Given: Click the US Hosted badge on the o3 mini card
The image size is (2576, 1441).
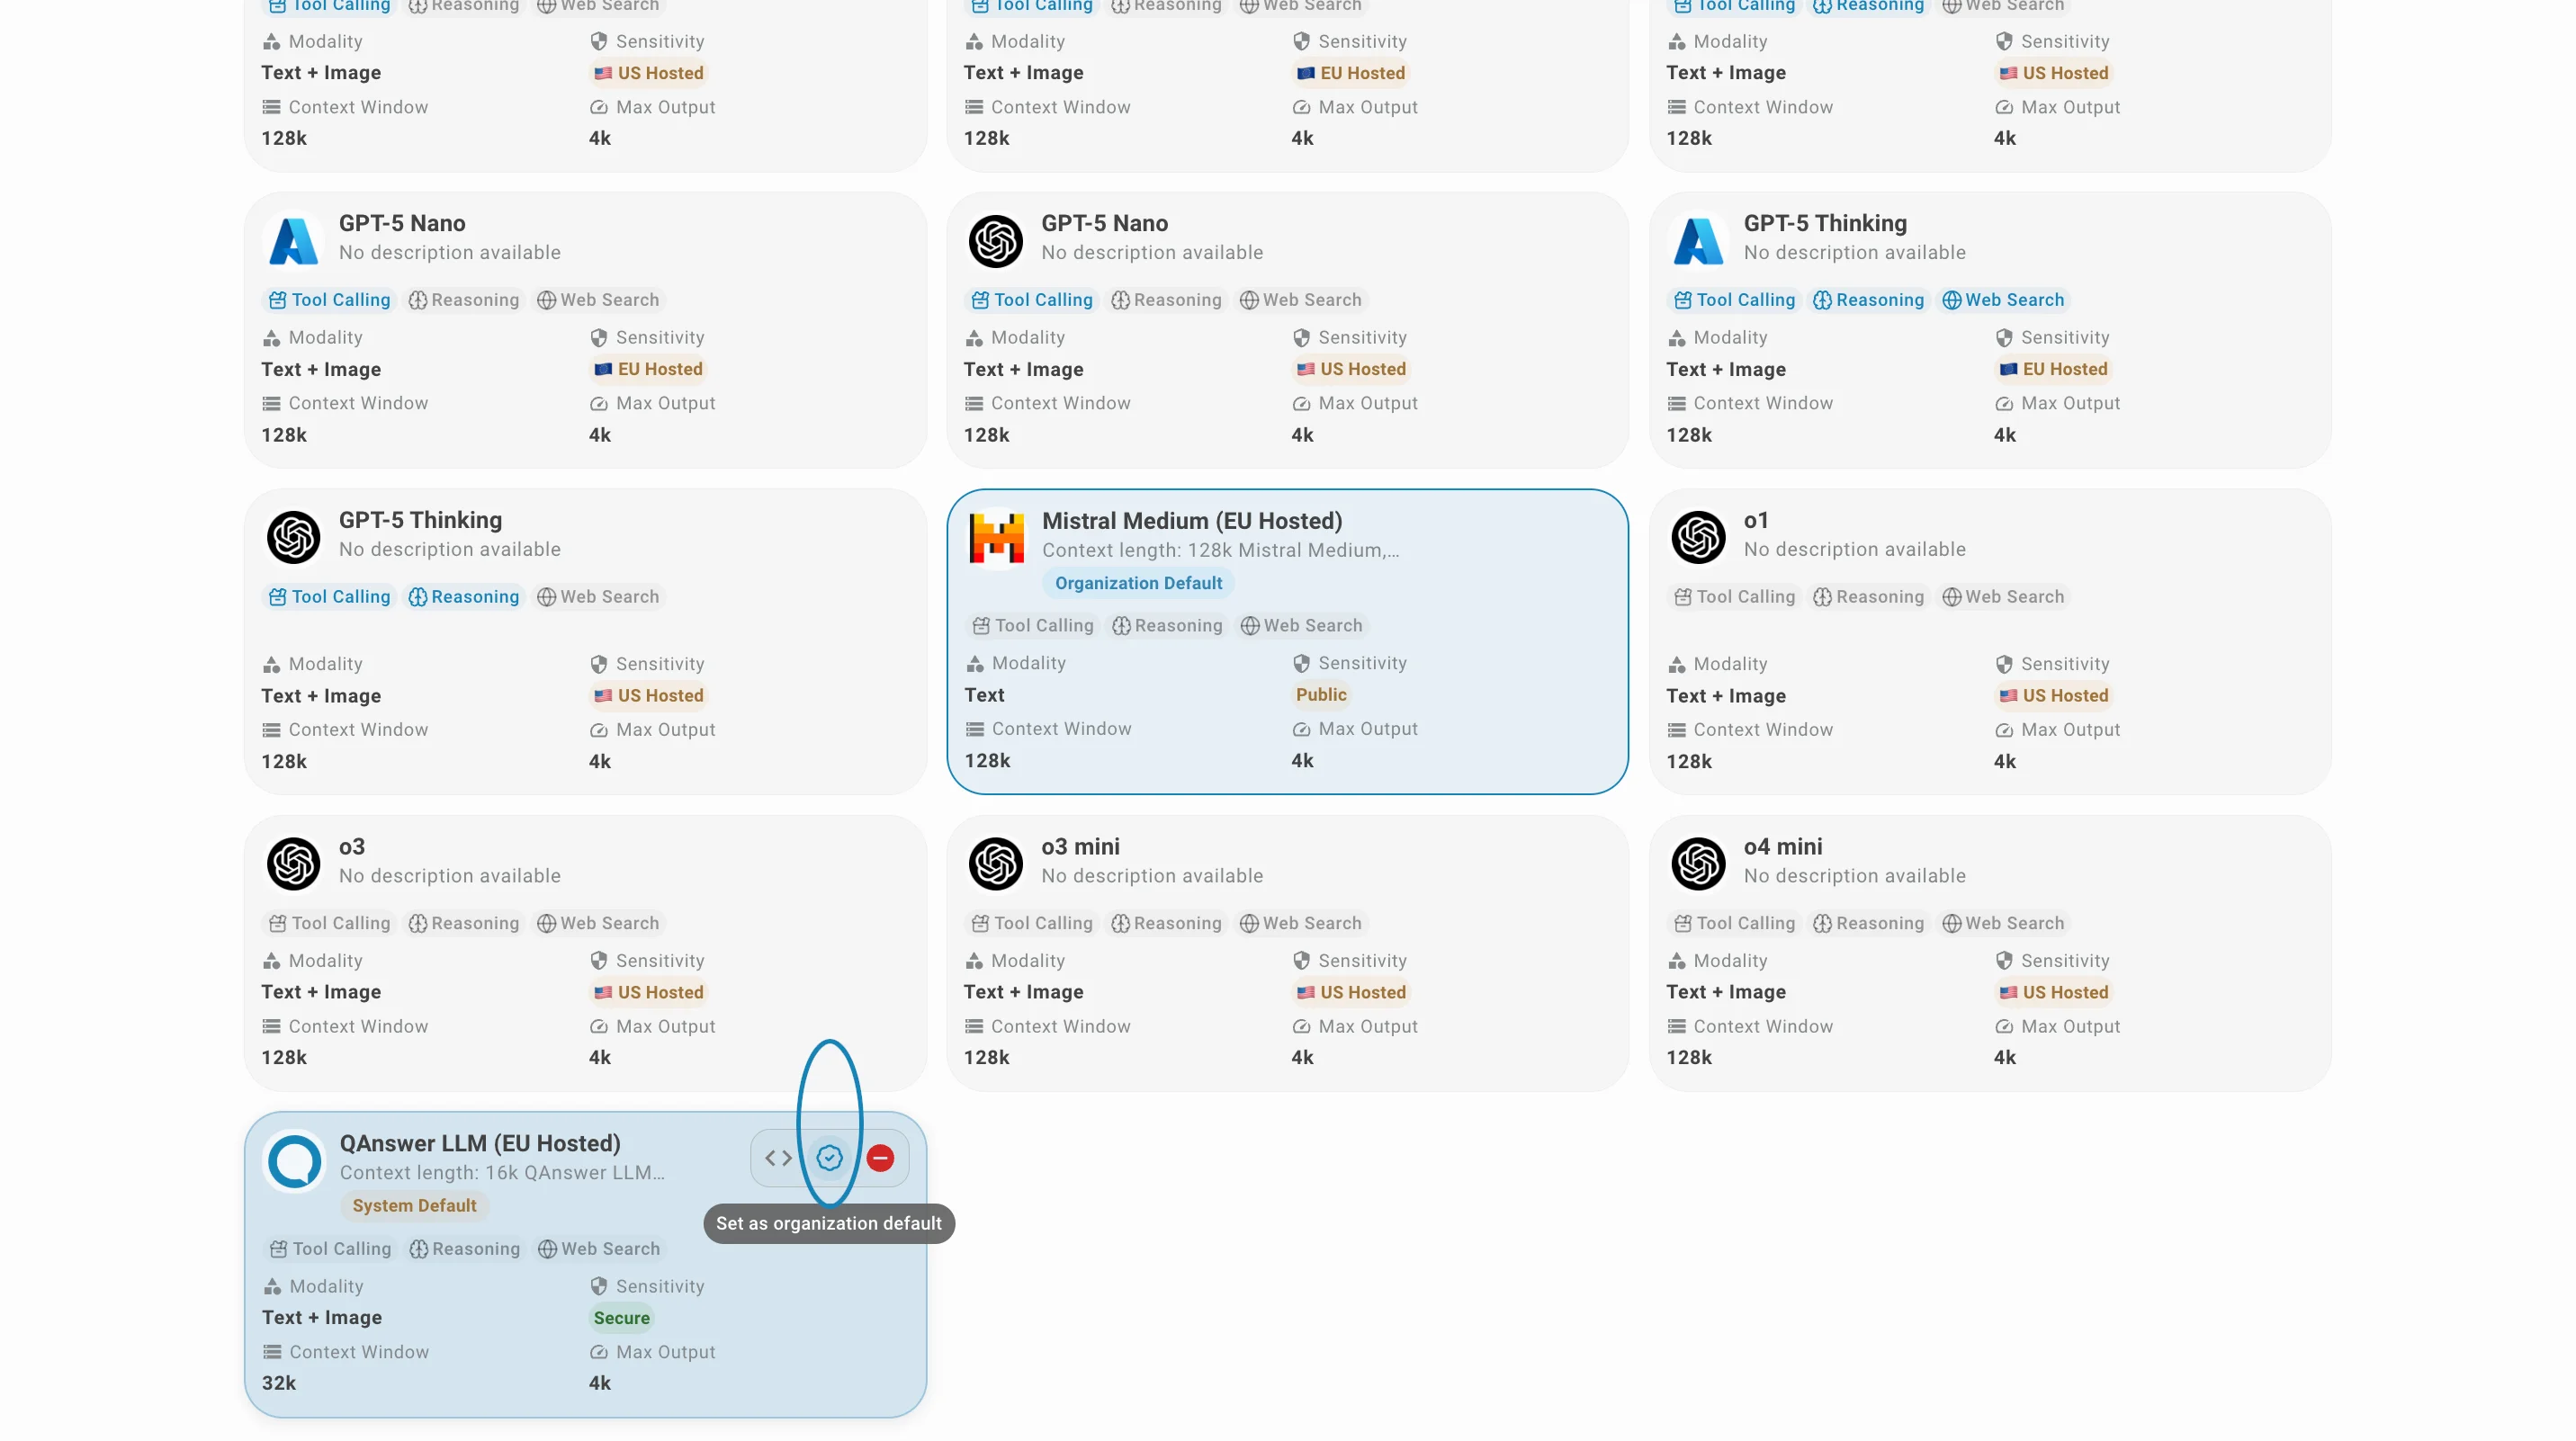Looking at the screenshot, I should tap(1351, 992).
